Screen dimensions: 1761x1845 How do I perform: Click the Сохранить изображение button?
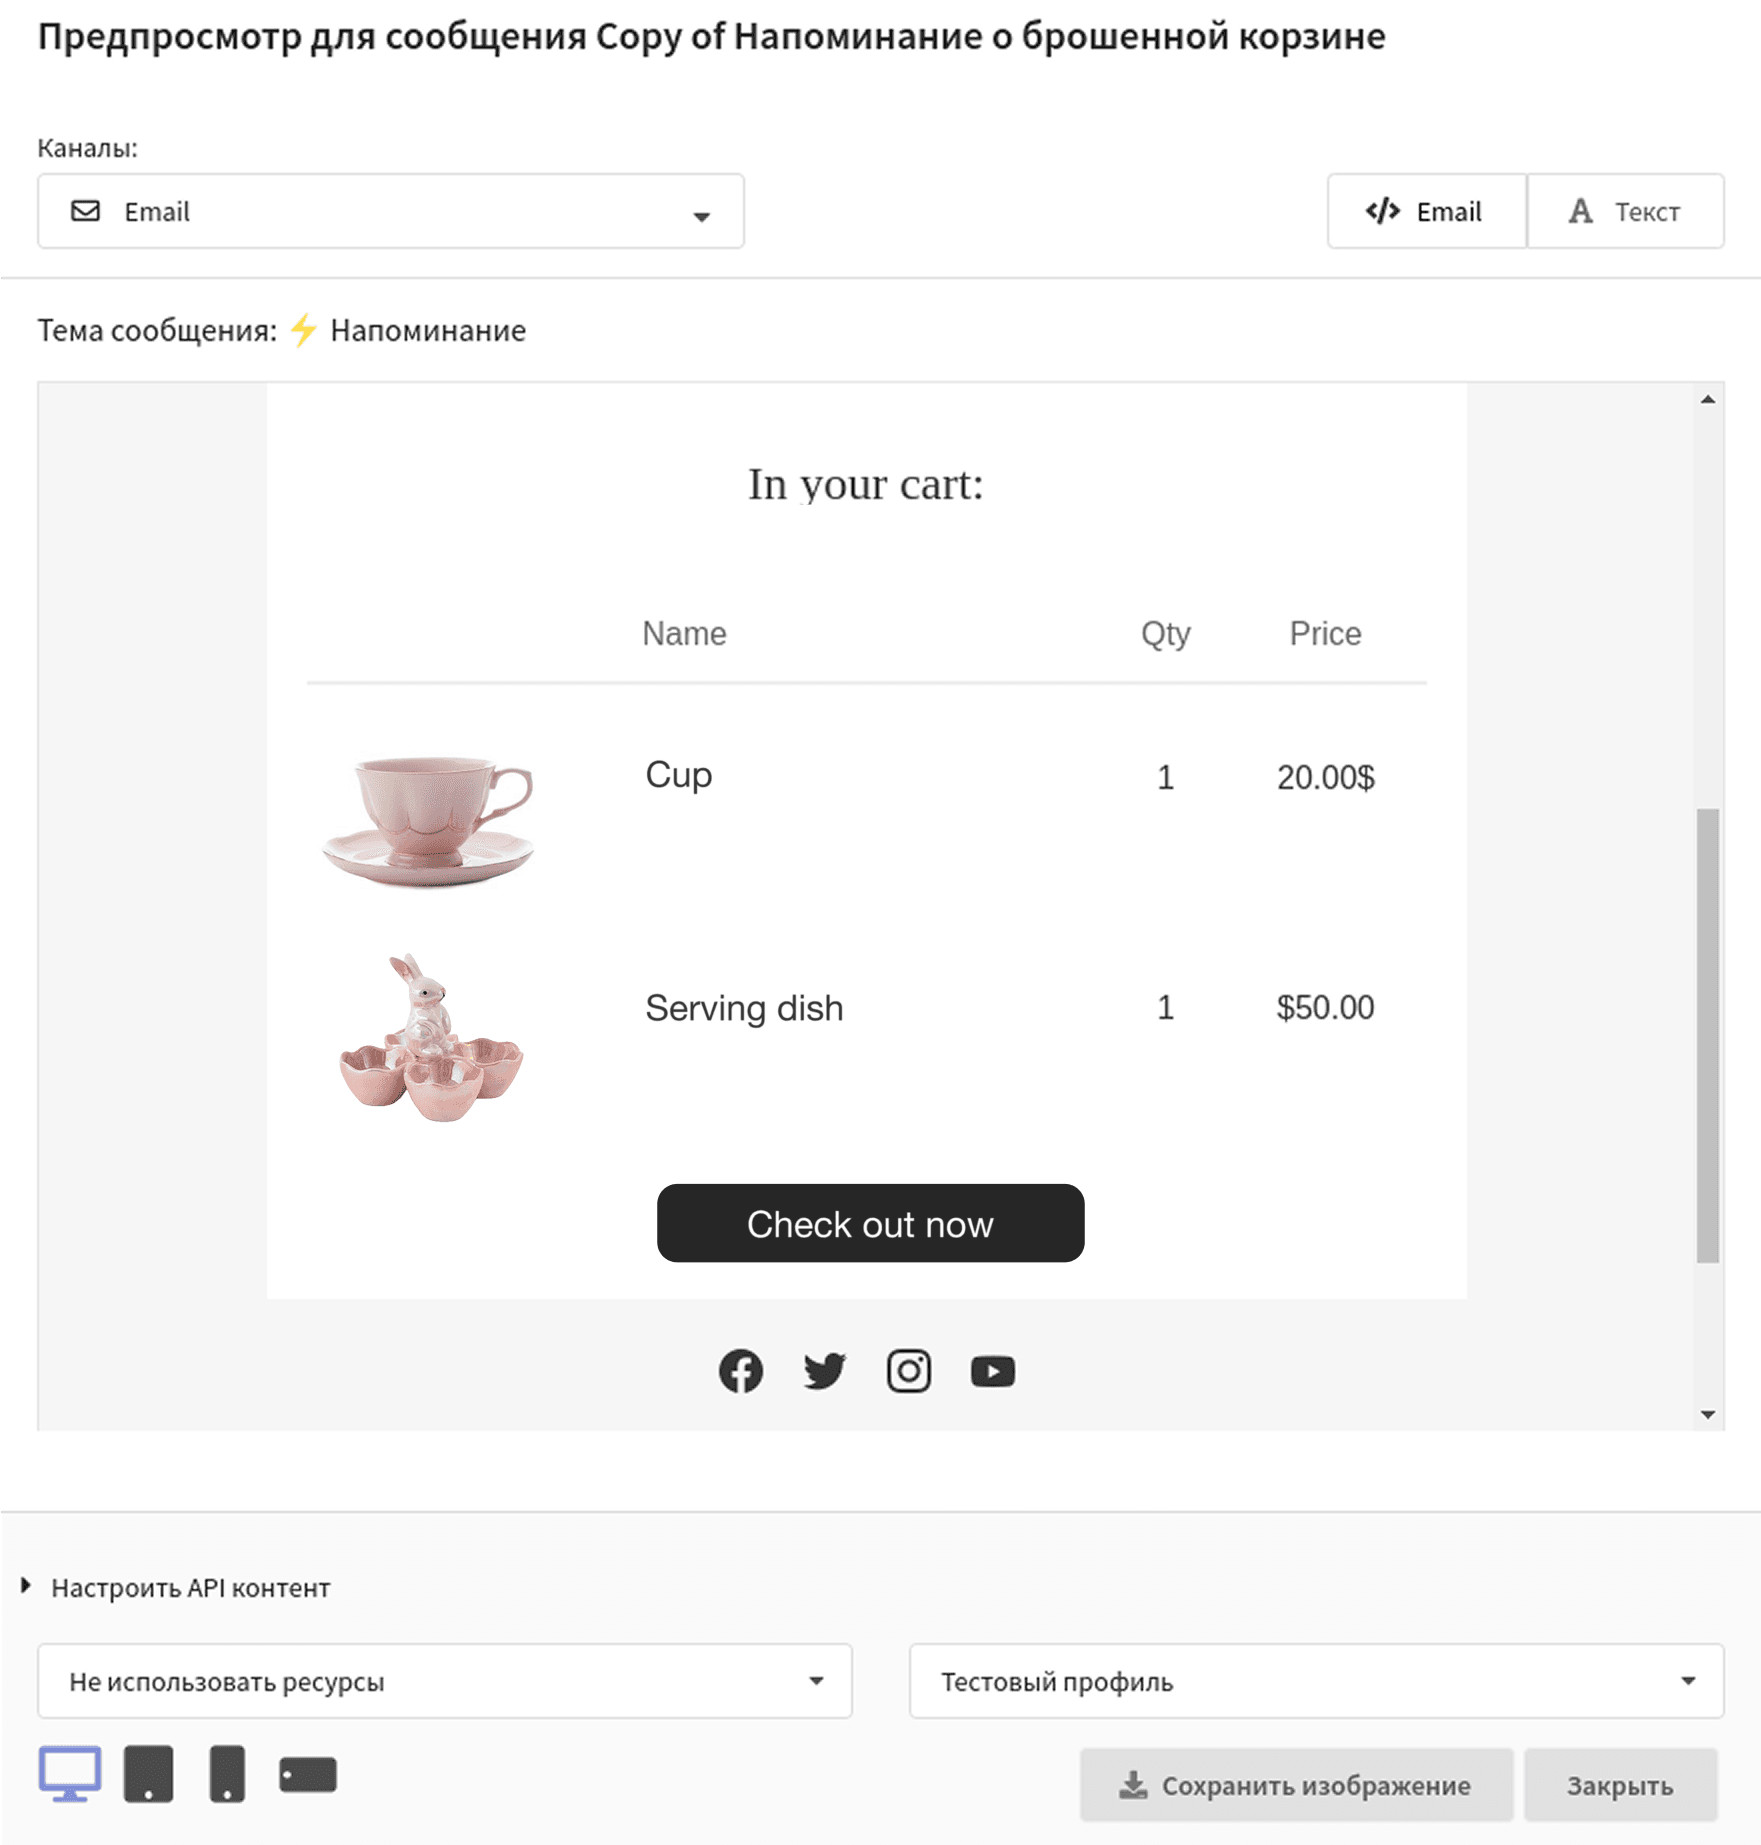1296,1786
